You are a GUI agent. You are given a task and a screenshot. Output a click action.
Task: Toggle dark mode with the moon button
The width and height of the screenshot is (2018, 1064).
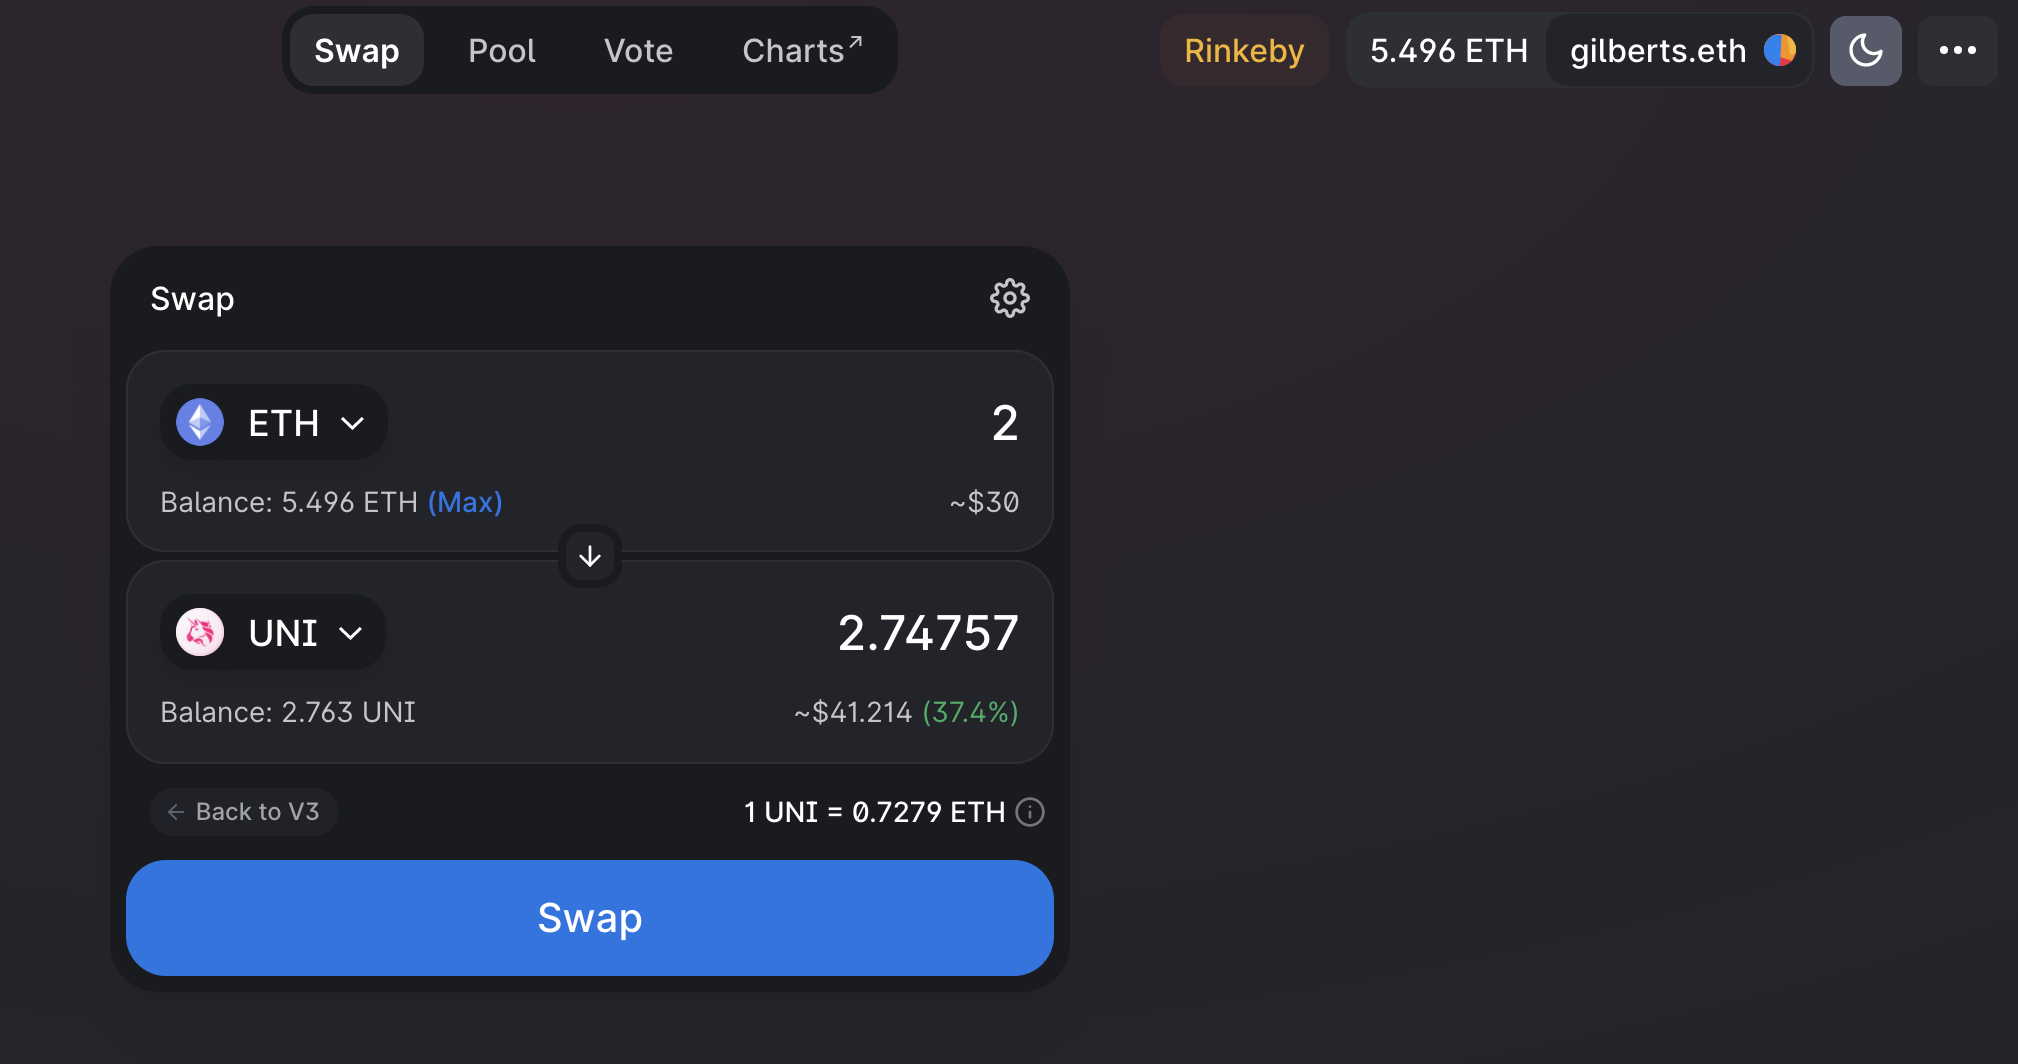(1865, 50)
